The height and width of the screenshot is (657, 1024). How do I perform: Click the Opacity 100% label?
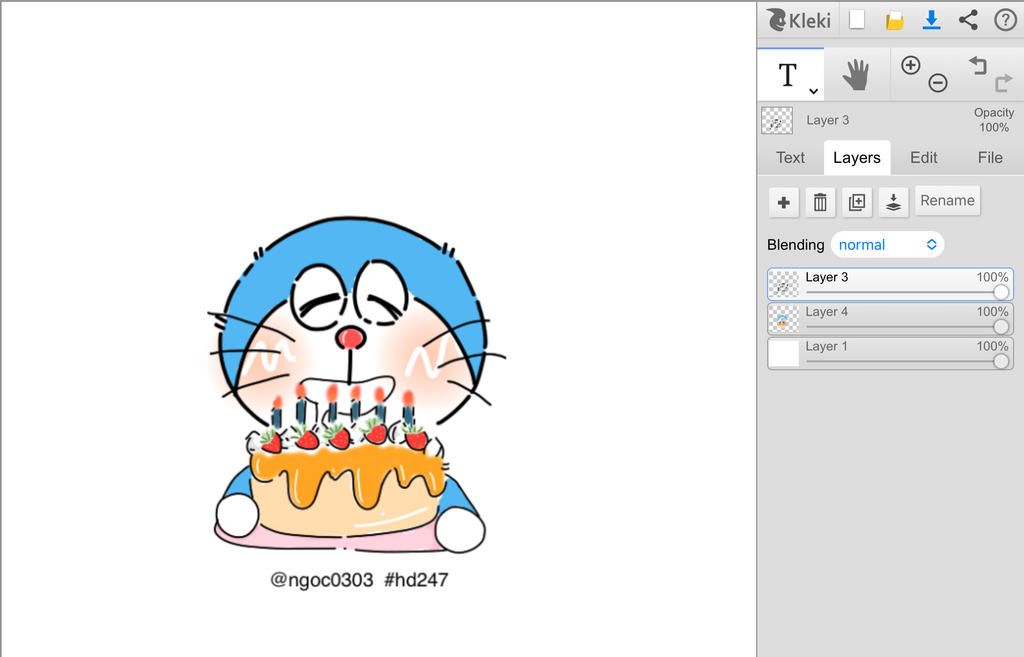[994, 120]
